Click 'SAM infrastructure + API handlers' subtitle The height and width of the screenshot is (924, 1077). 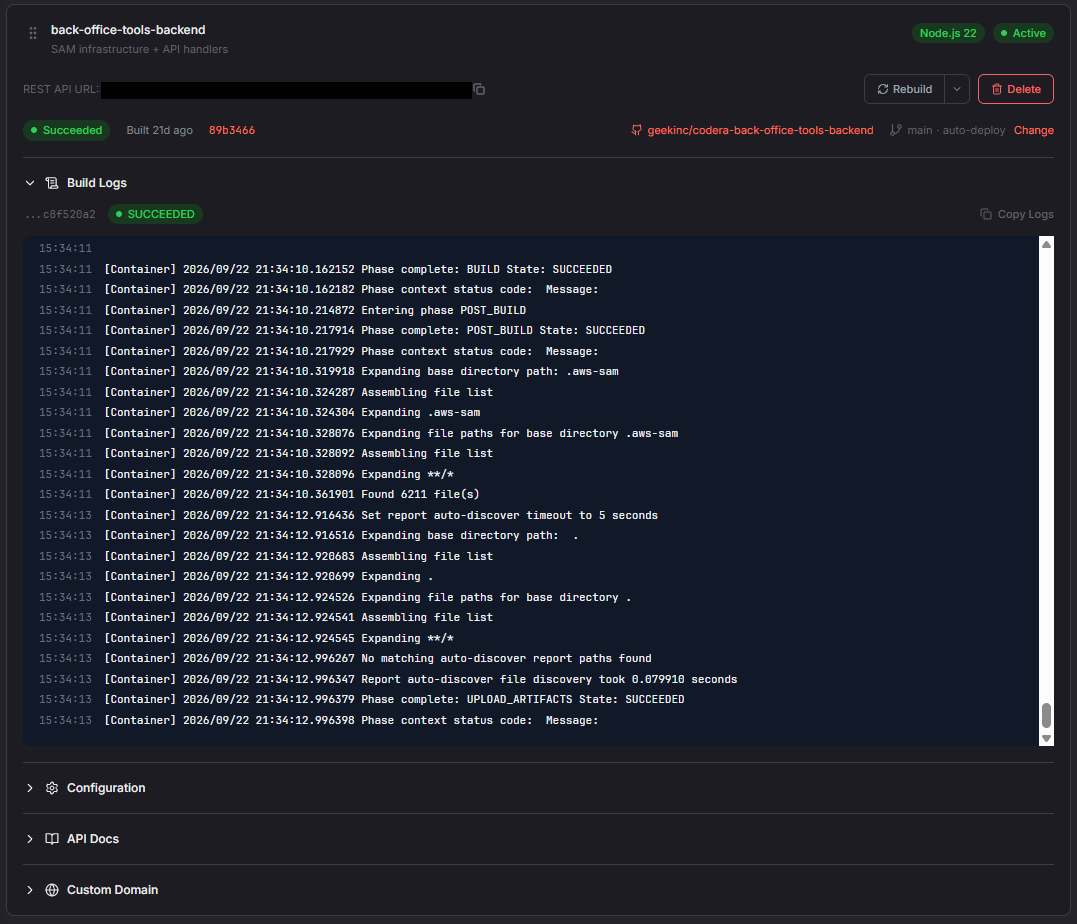click(x=139, y=49)
